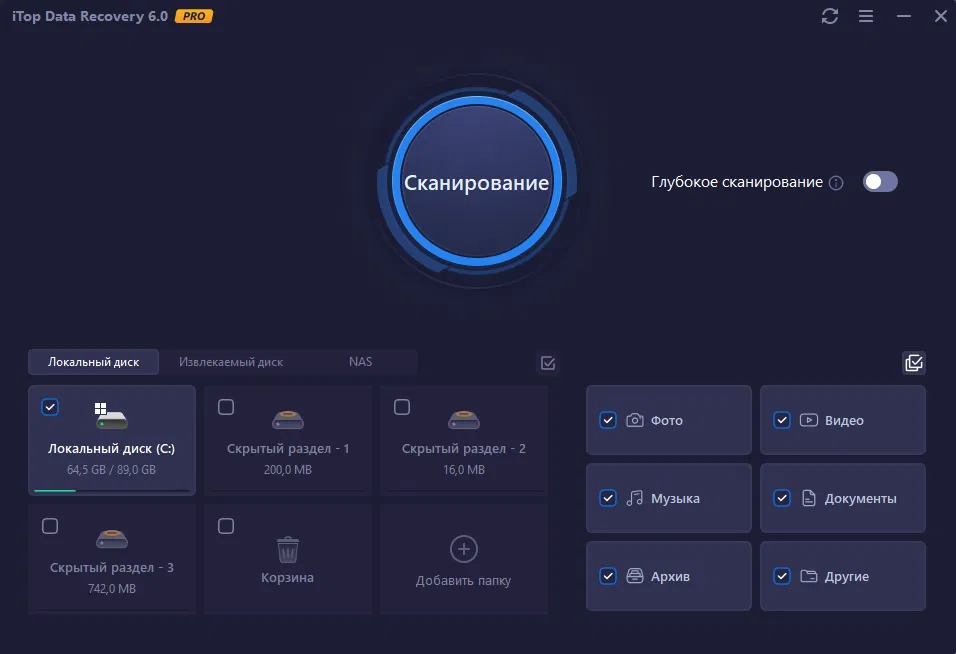Click the drive icon of Скрытый раздел - 1
This screenshot has height=654, width=956.
click(288, 419)
